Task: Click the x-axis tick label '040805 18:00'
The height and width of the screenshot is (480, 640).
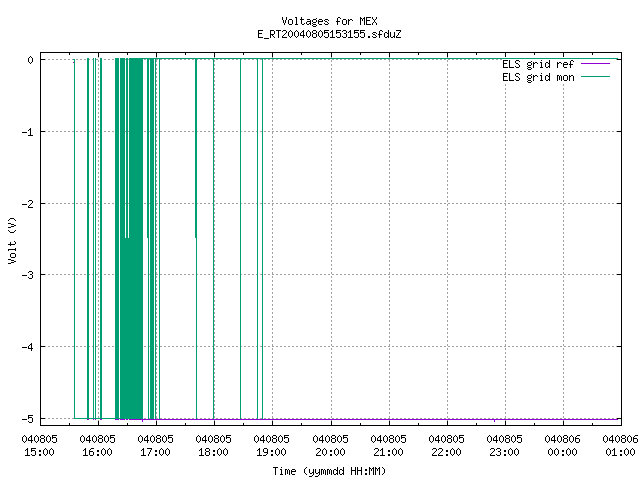Action: click(x=213, y=446)
